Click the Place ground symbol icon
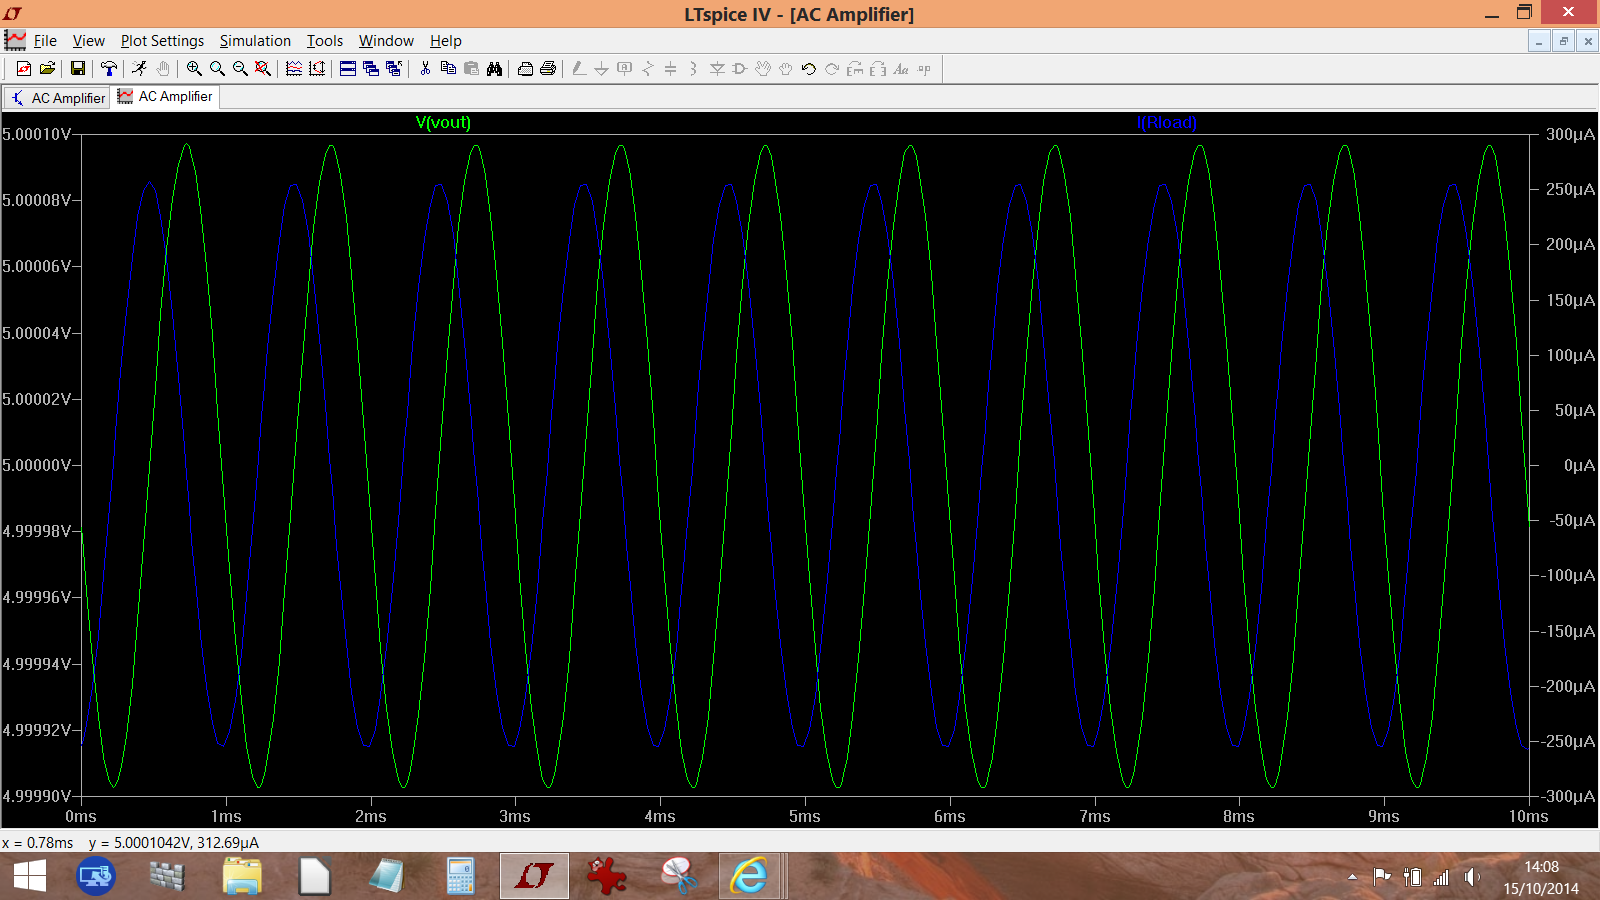This screenshot has width=1600, height=900. pos(601,69)
